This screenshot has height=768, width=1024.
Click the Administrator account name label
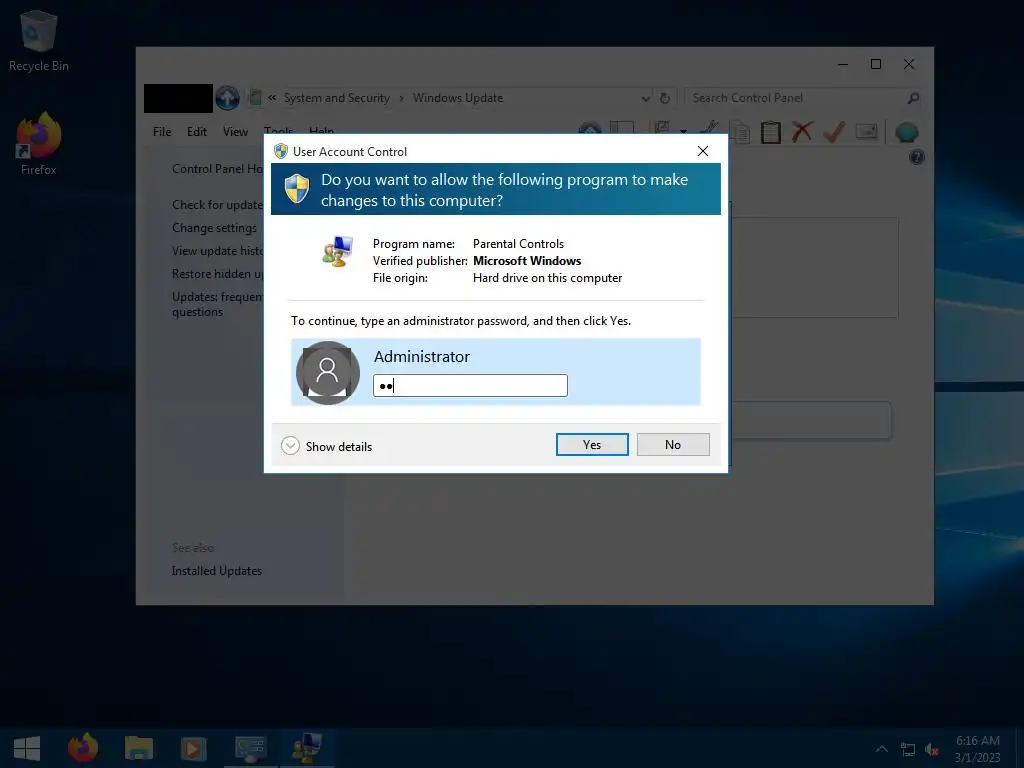coord(422,357)
